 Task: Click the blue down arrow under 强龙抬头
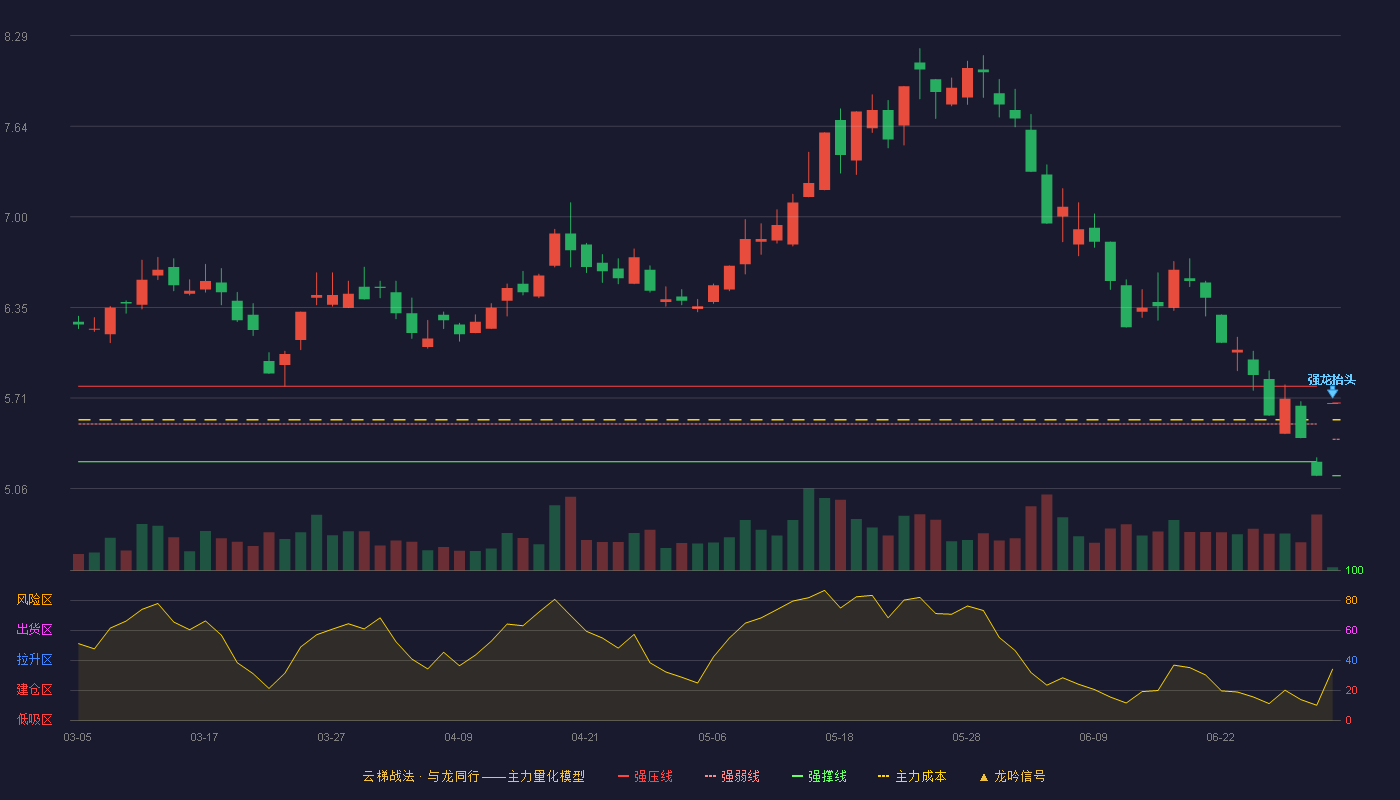tap(1332, 392)
